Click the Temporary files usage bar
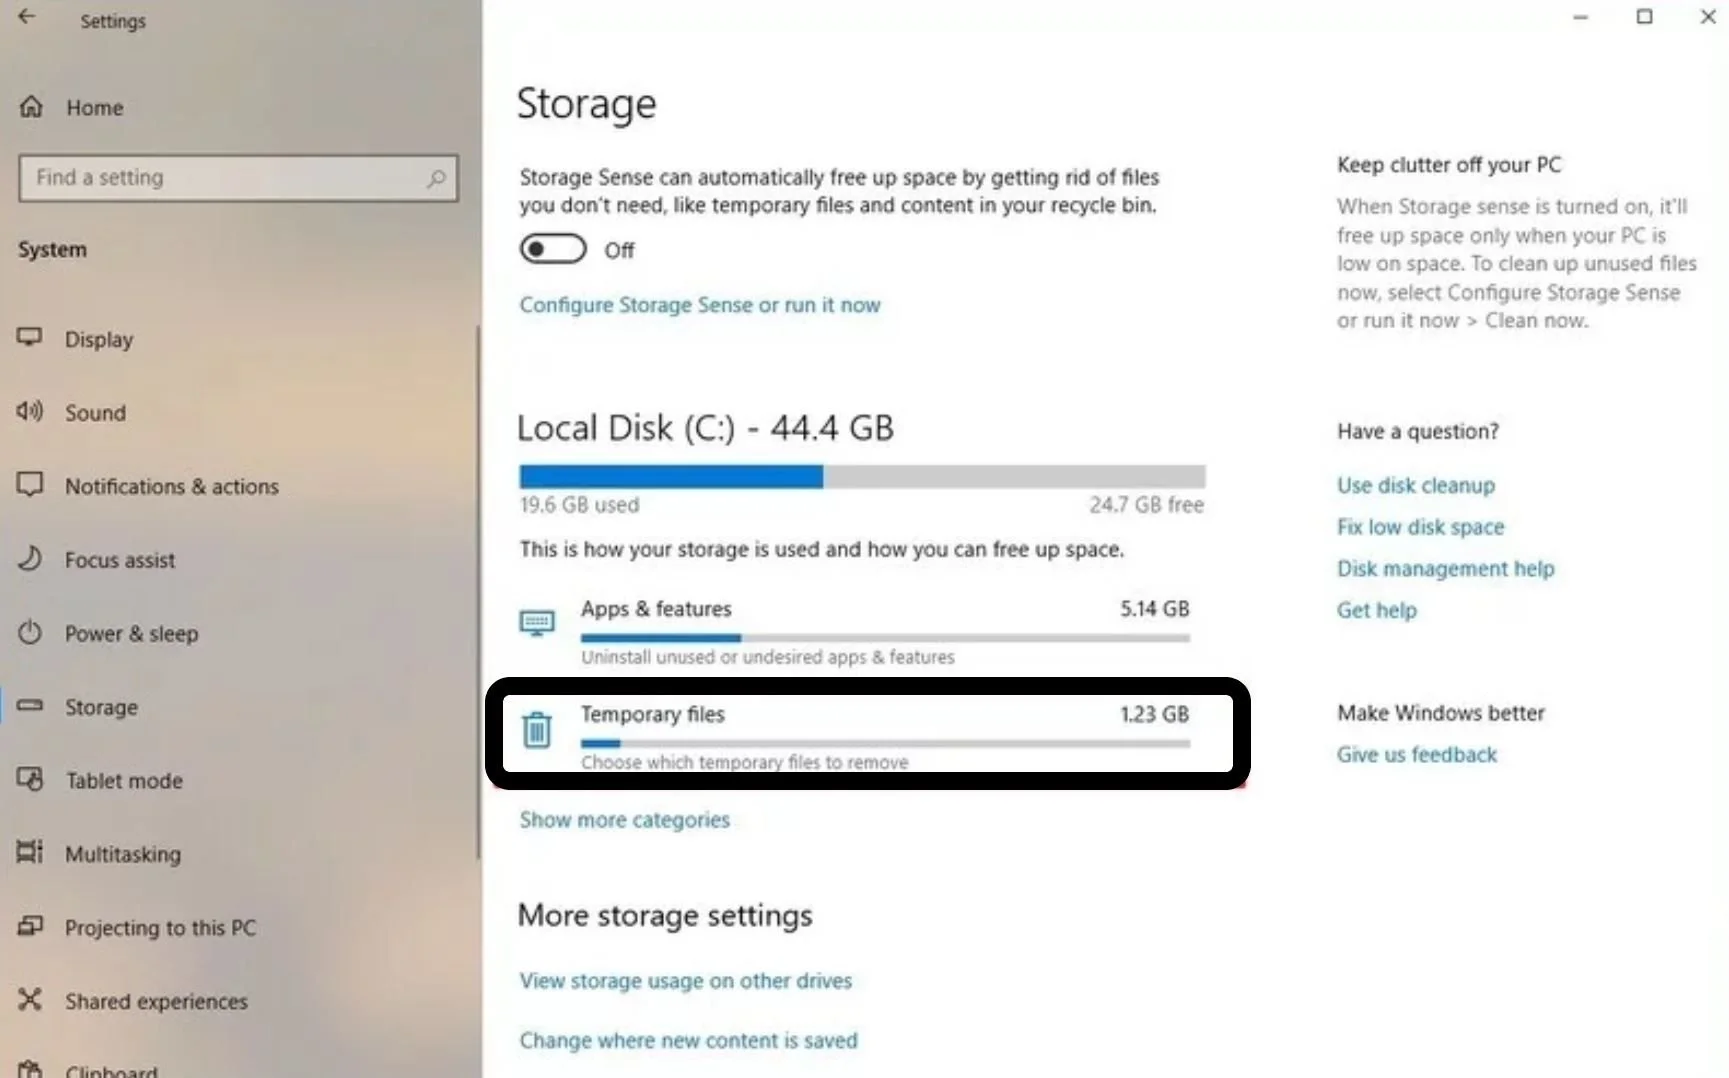Viewport: 1729px width, 1078px height. (885, 743)
